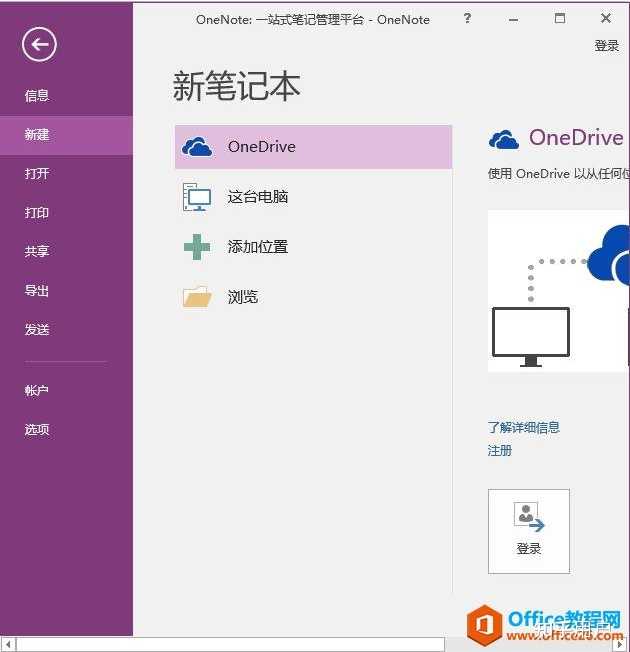Select the 这台电脑 location text
The height and width of the screenshot is (652, 630).
click(258, 197)
